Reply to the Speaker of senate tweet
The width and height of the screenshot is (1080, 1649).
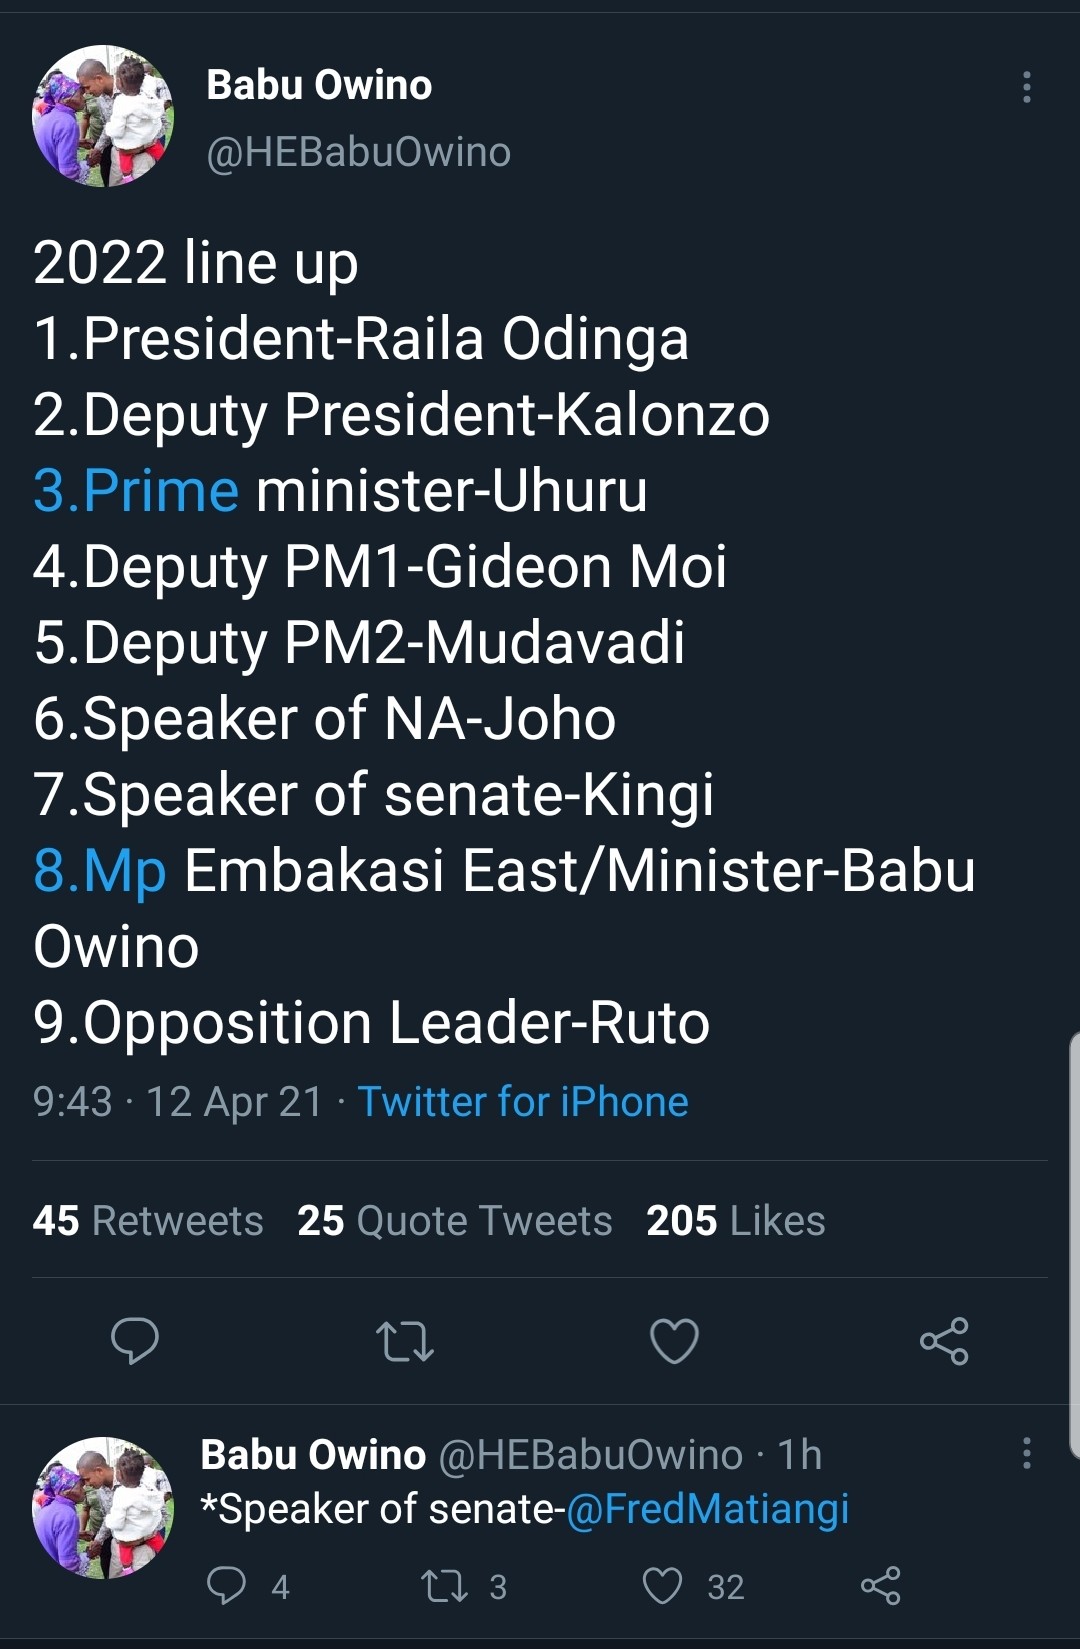226,1586
